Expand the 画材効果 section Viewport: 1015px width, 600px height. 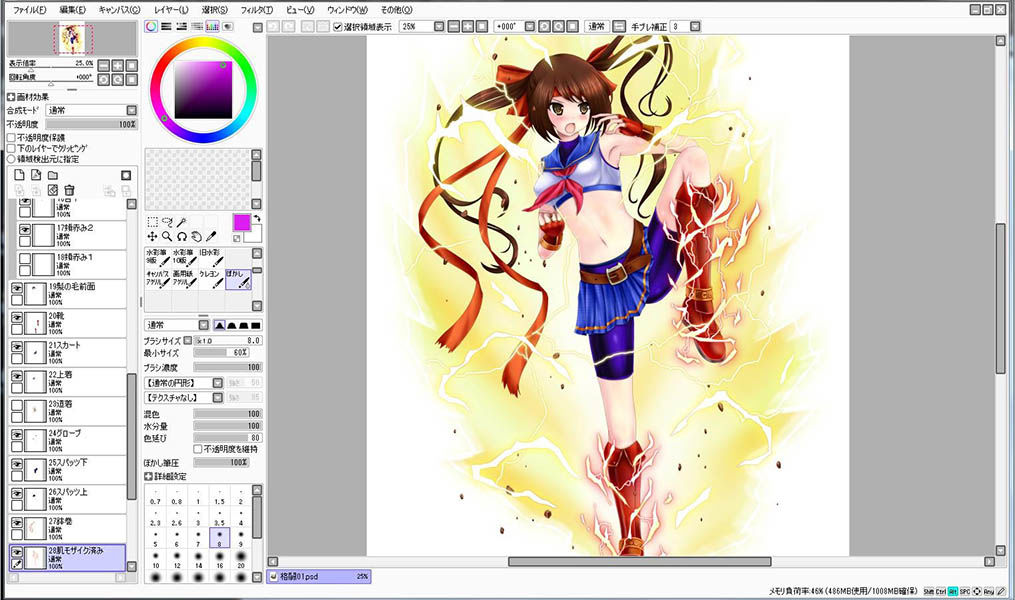tap(11, 97)
